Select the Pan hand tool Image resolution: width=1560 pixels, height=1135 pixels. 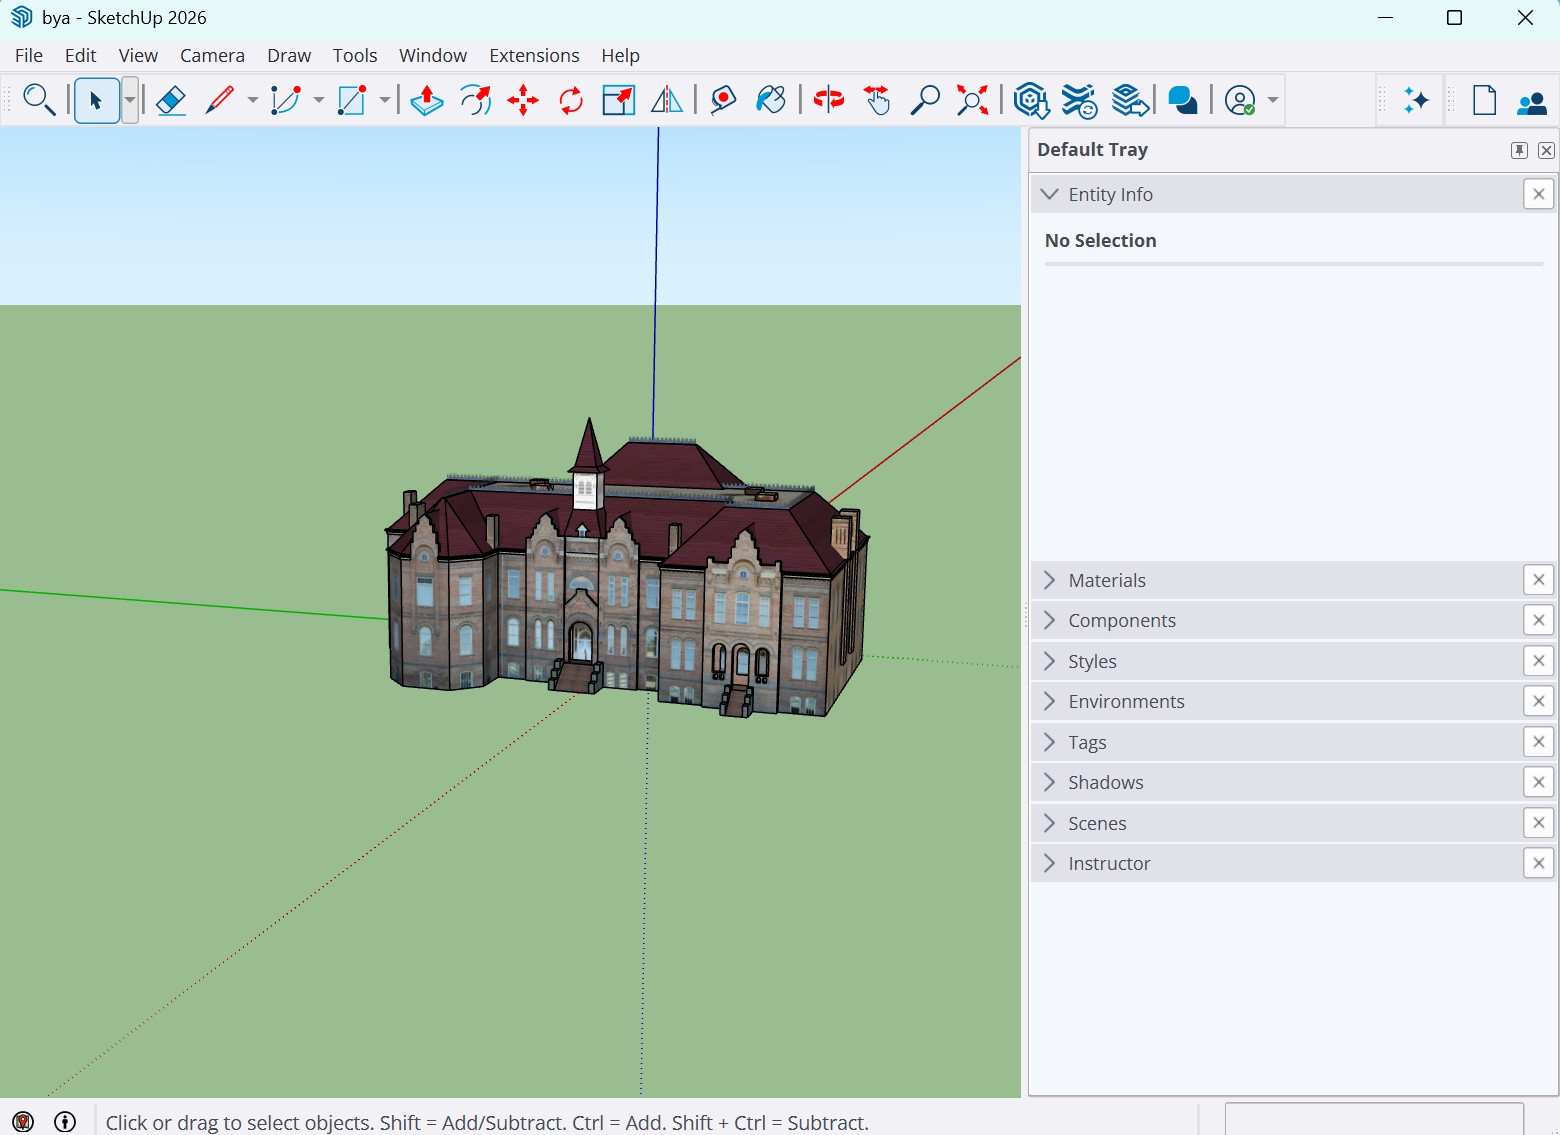877,100
